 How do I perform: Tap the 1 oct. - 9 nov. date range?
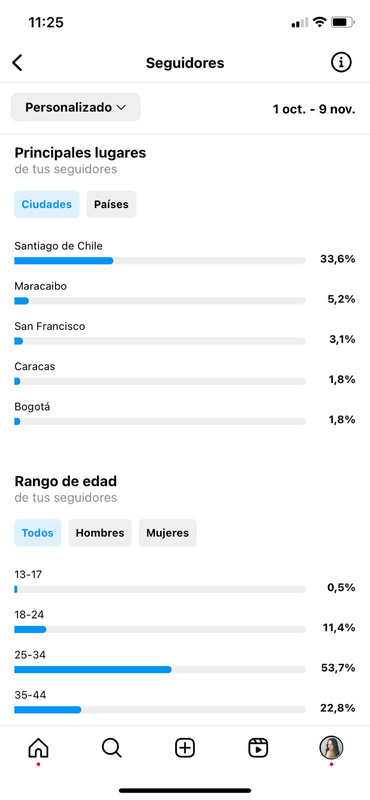point(314,109)
